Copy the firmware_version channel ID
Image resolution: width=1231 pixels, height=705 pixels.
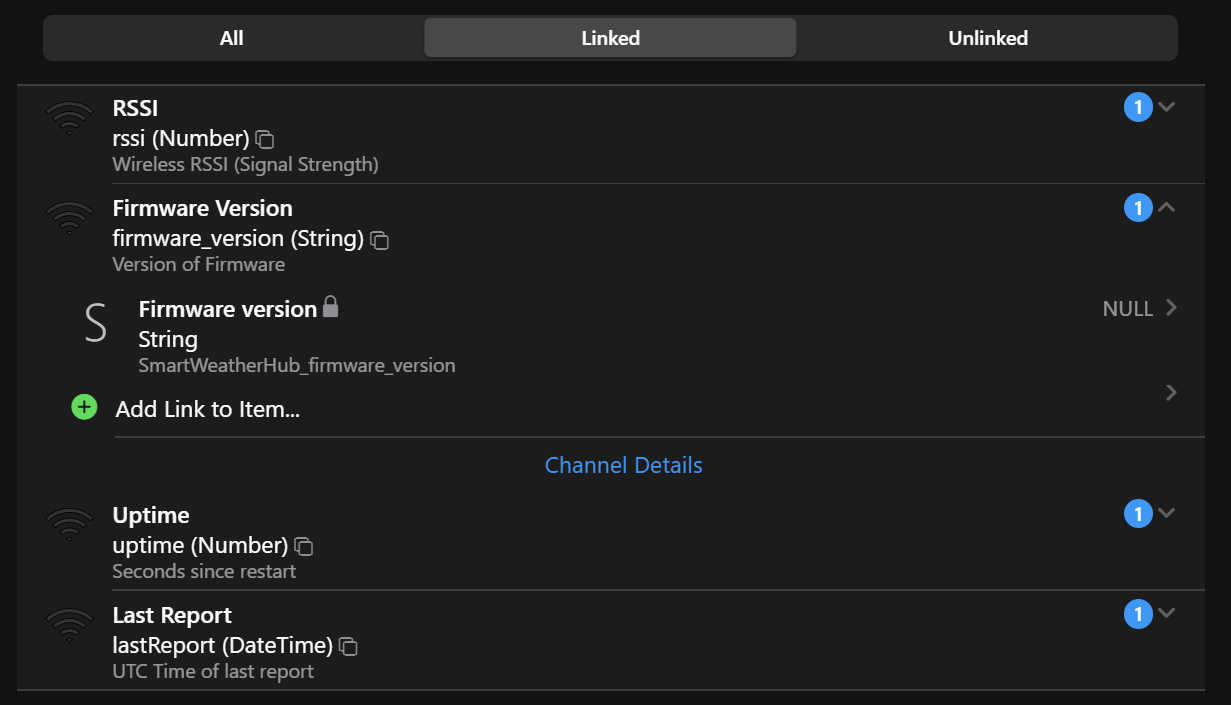pyautogui.click(x=380, y=240)
